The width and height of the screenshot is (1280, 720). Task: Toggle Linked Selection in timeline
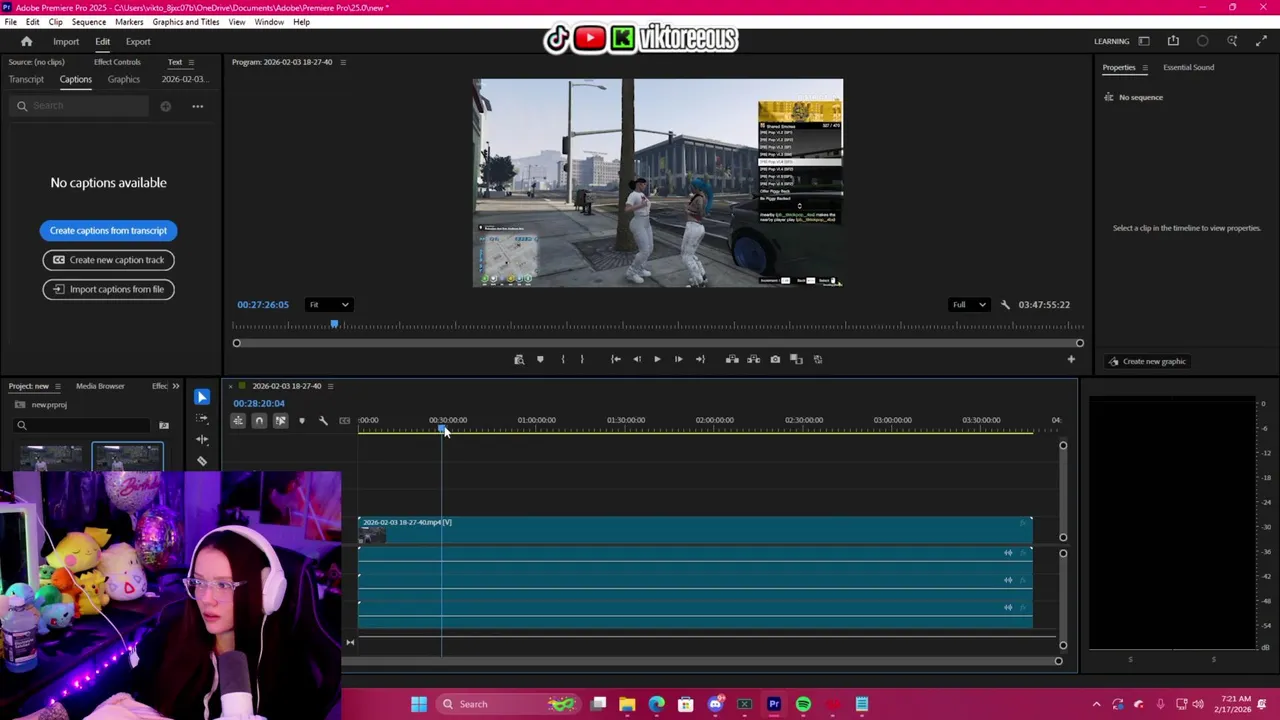pyautogui.click(x=280, y=421)
